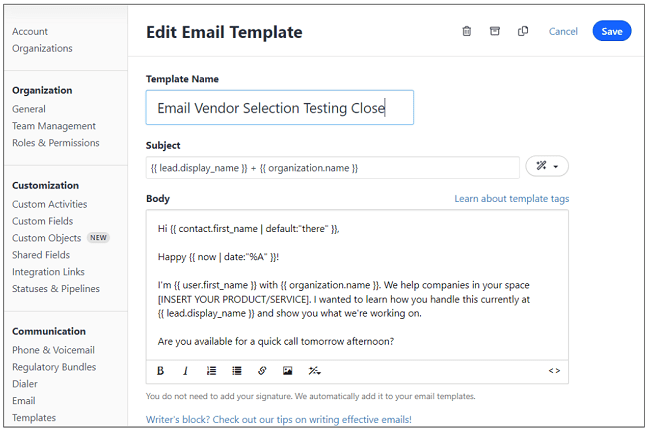Screen dimensions: 650x431
Task: Delete the template with the trash icon
Action: tap(467, 31)
